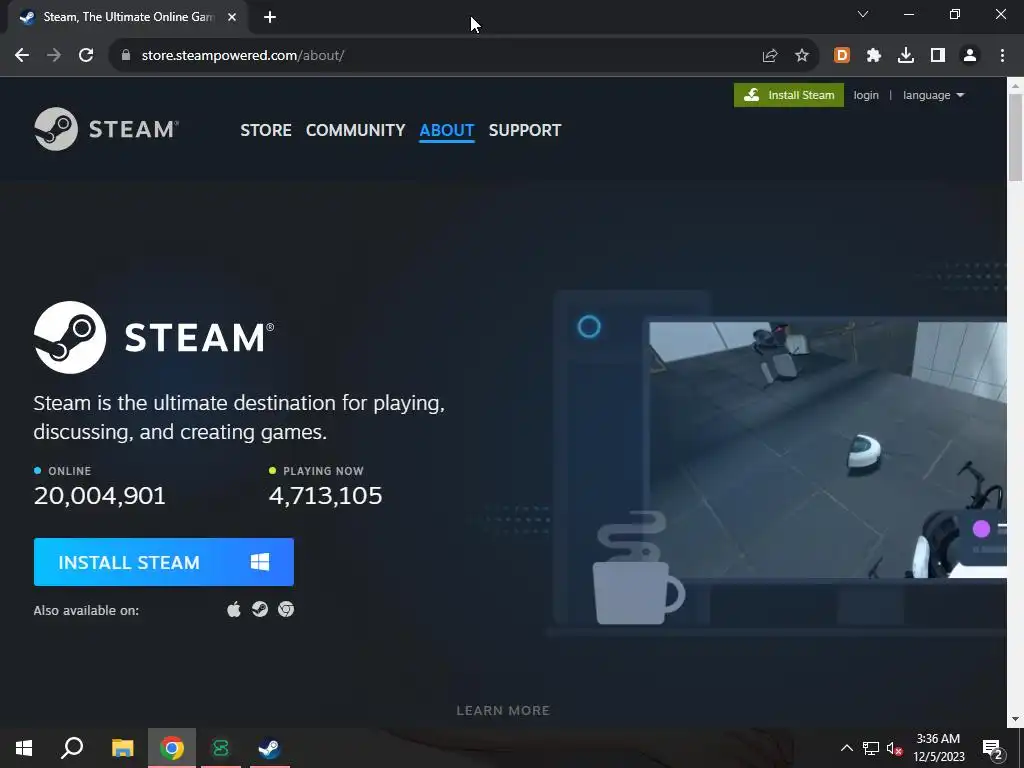
Task: Choose the SteamOS download icon
Action: pos(260,609)
